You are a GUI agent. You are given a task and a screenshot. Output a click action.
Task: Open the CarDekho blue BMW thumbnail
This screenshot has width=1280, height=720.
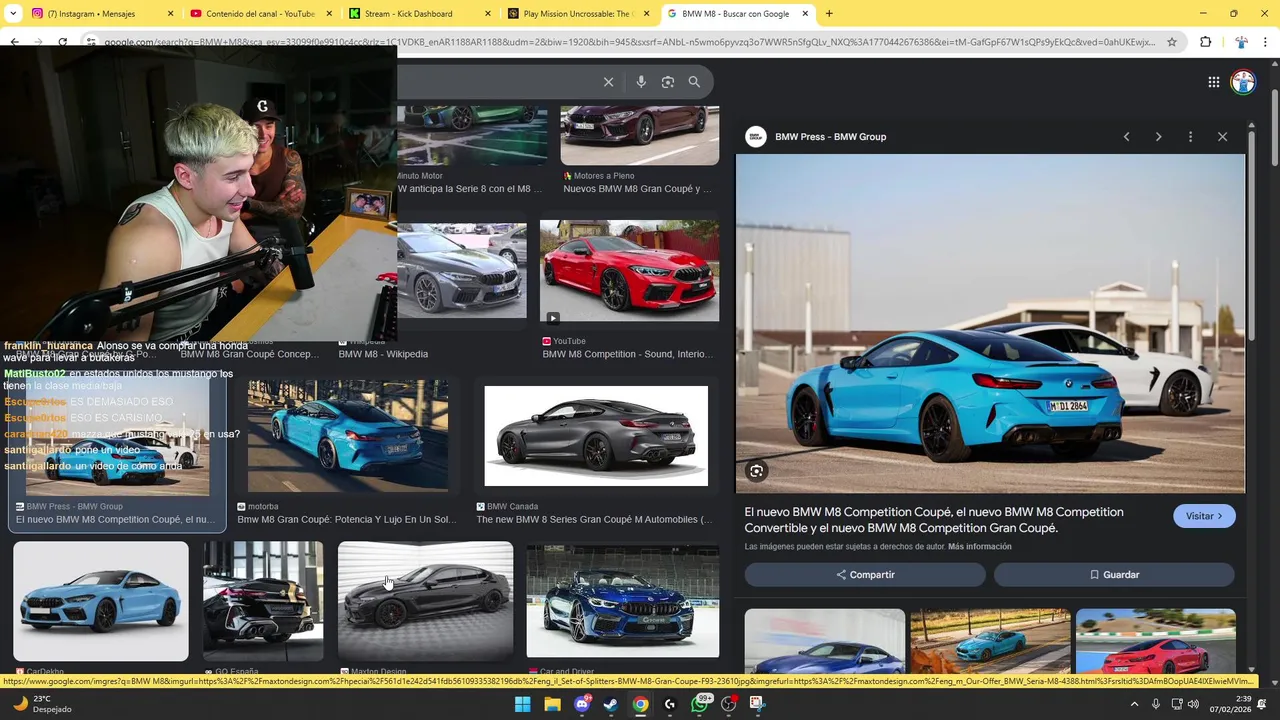click(x=100, y=601)
